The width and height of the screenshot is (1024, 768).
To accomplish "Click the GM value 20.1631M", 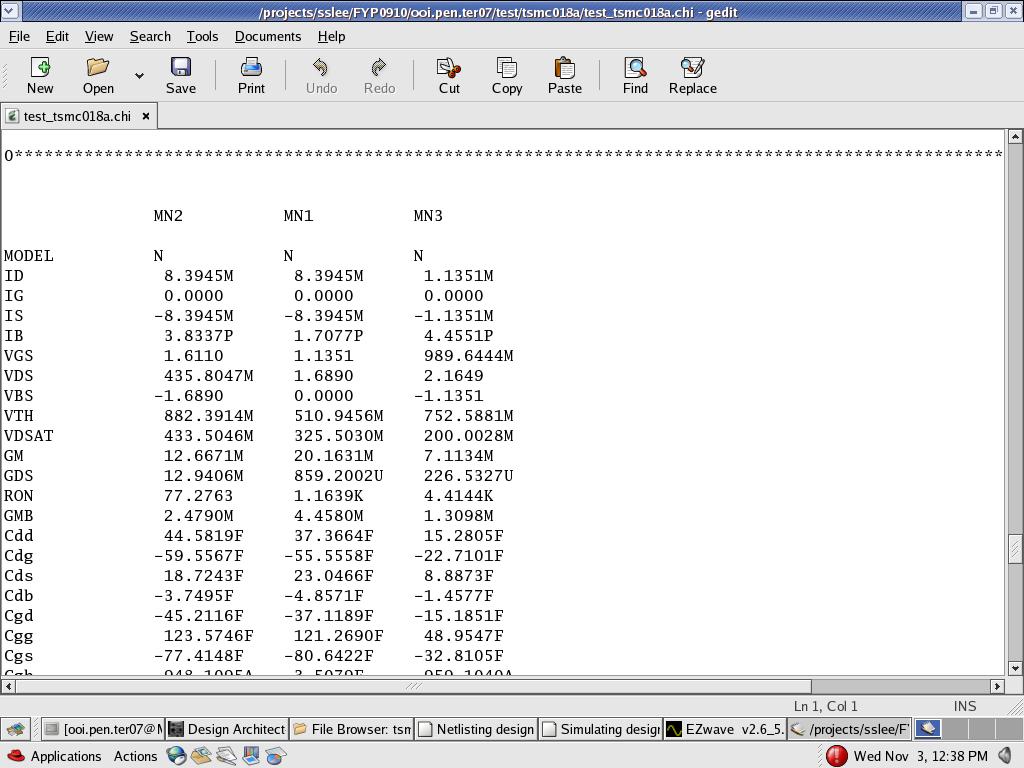I will click(334, 456).
